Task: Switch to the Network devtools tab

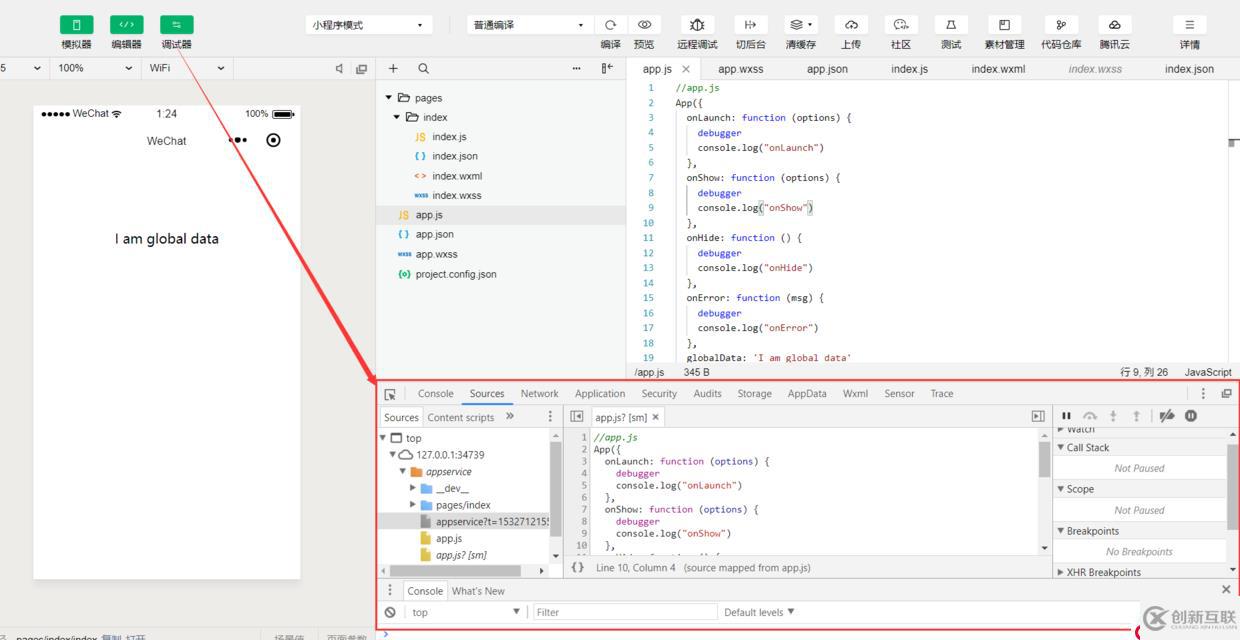Action: coord(539,394)
